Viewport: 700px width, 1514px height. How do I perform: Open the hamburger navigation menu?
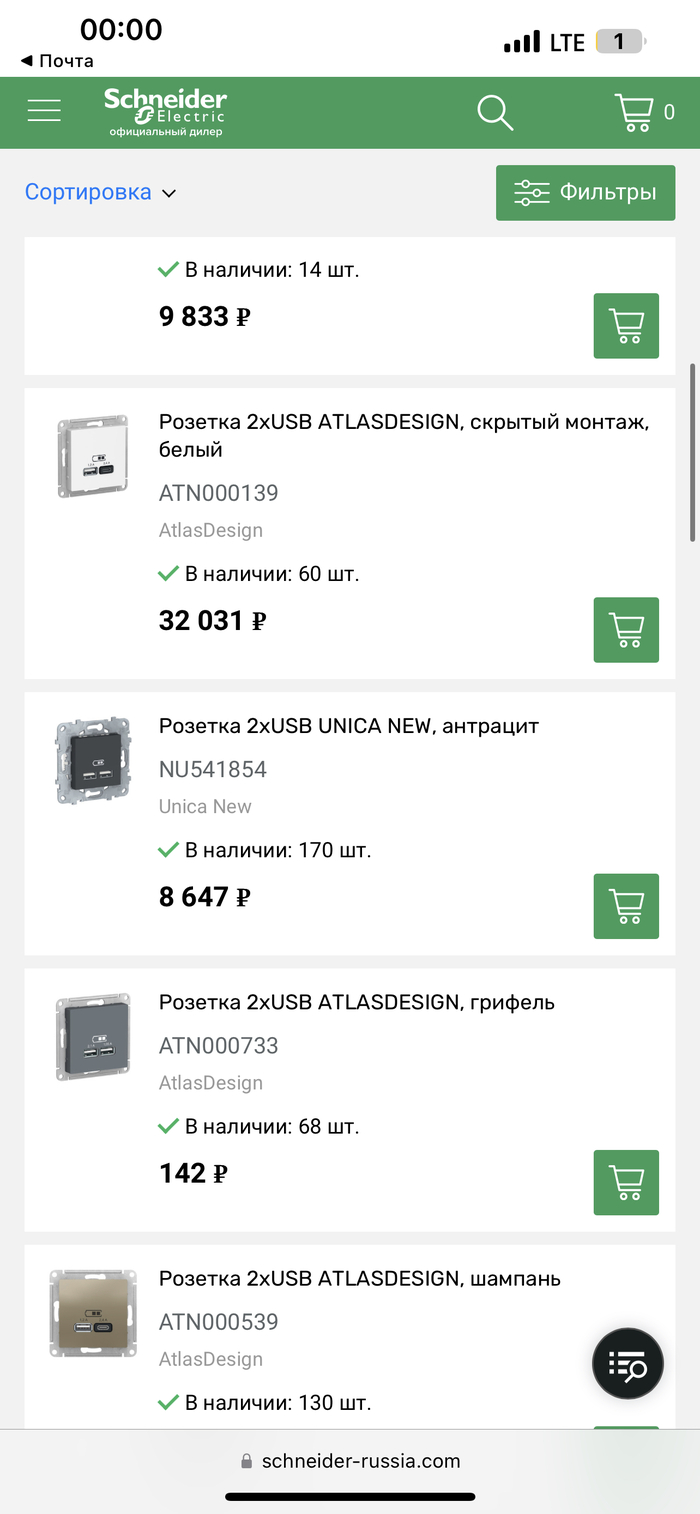[44, 111]
